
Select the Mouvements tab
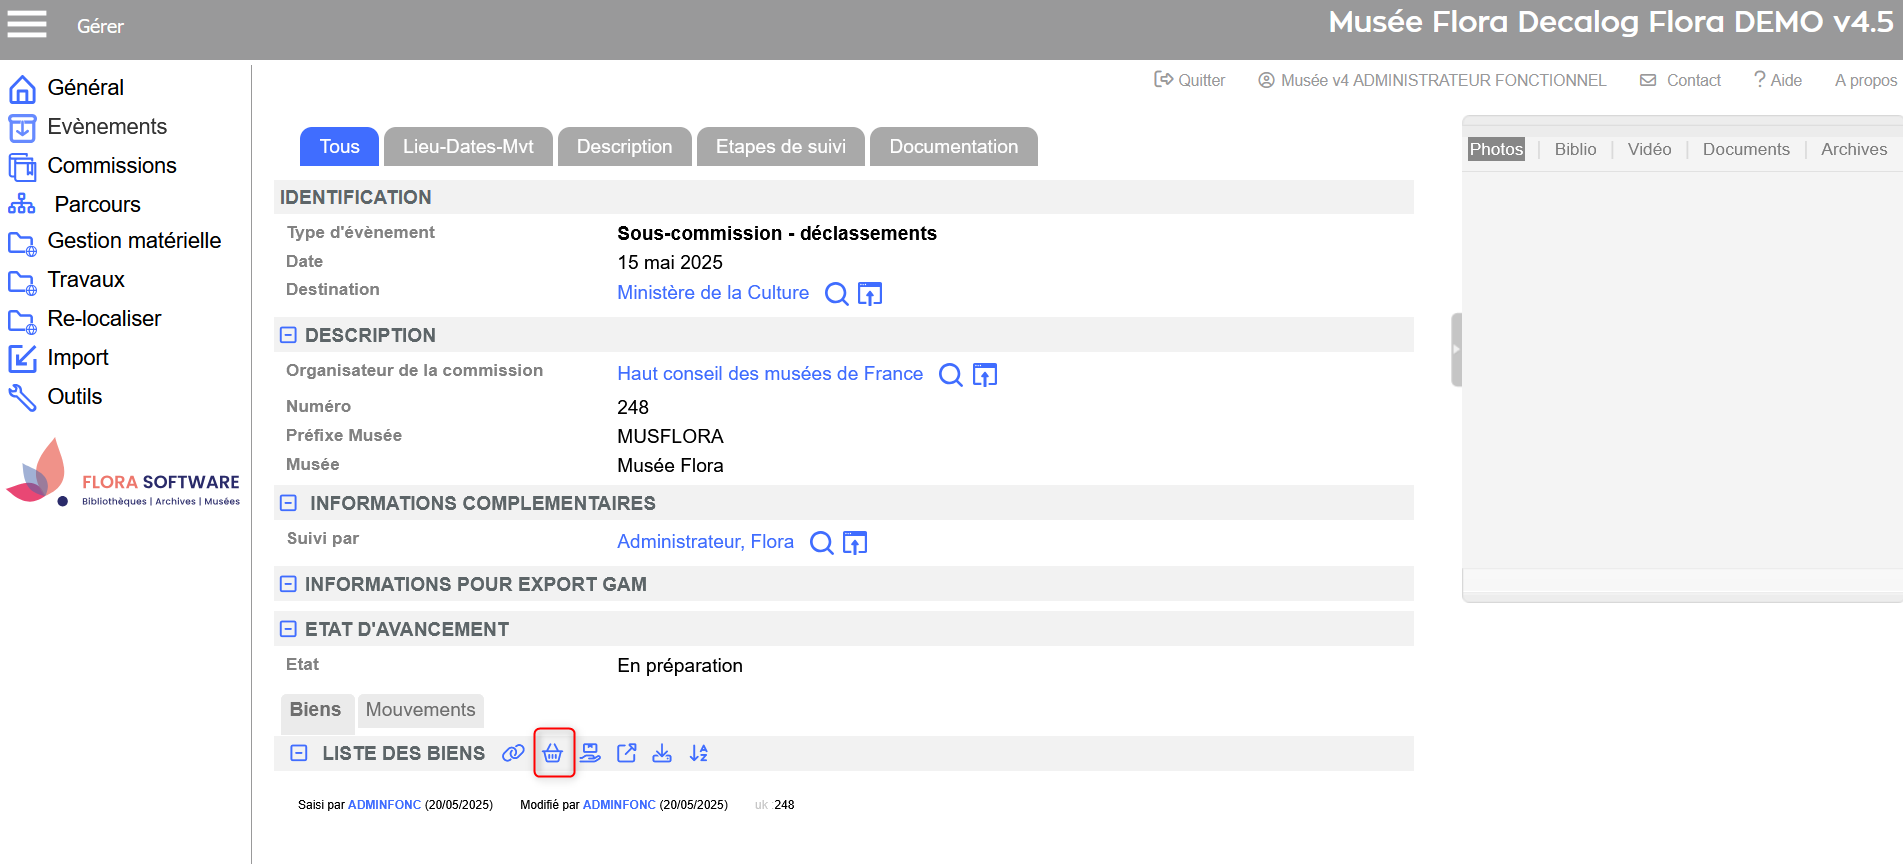point(420,710)
